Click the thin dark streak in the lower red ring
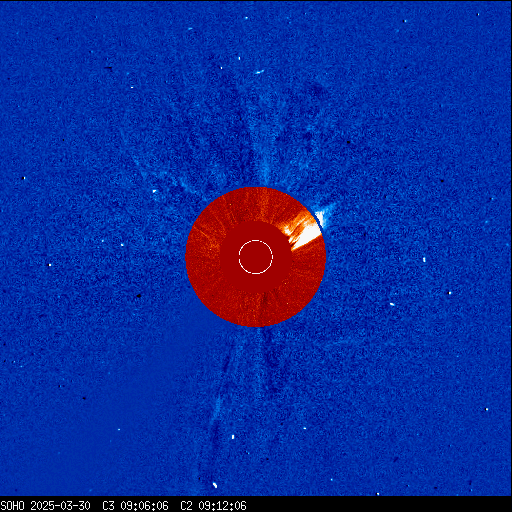The height and width of the screenshot is (512, 512). tap(265, 299)
